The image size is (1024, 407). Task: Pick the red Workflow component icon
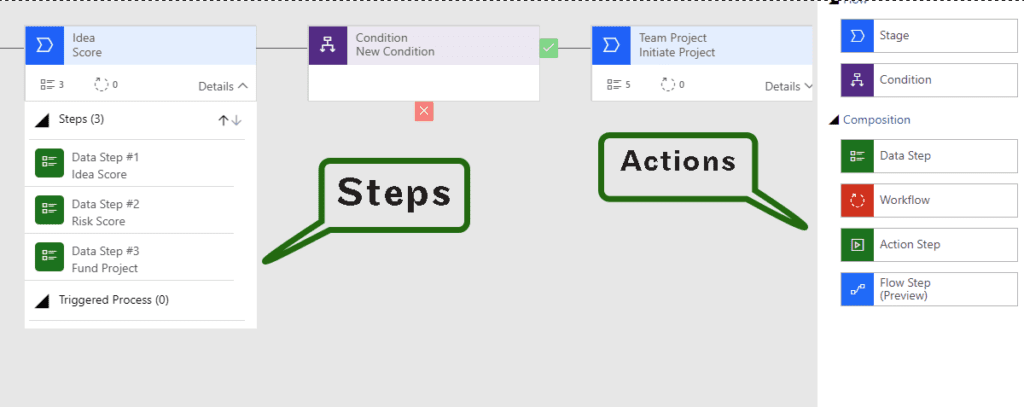[857, 201]
